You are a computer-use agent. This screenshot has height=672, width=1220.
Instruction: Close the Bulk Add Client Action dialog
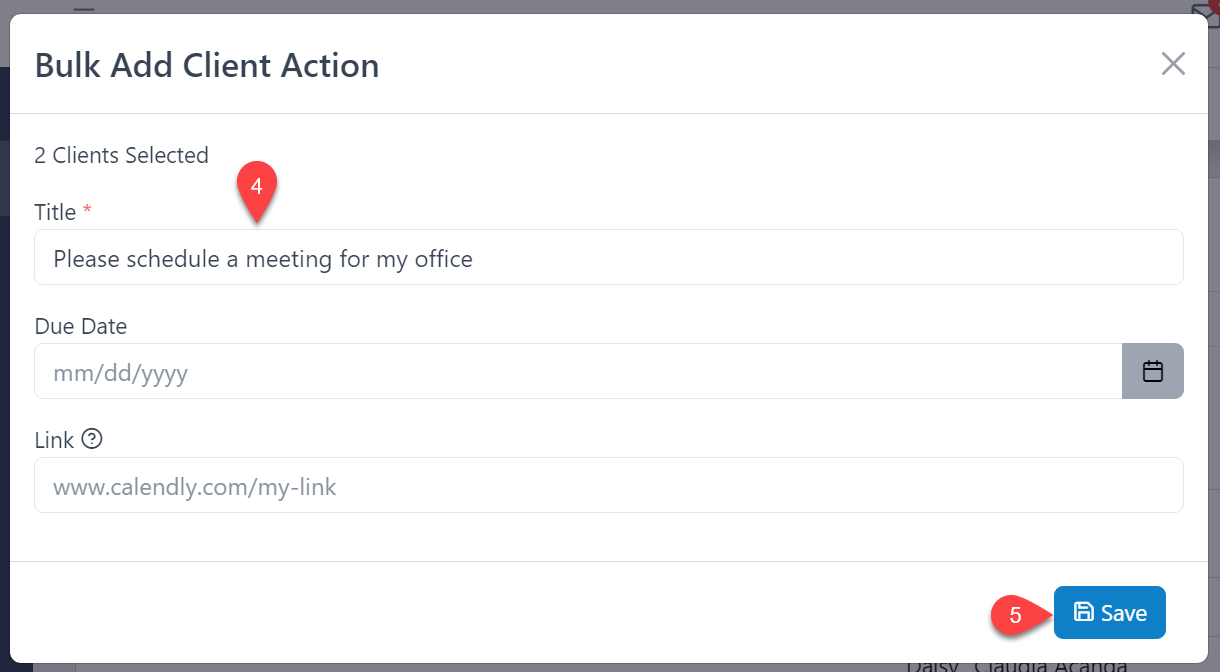1172,63
